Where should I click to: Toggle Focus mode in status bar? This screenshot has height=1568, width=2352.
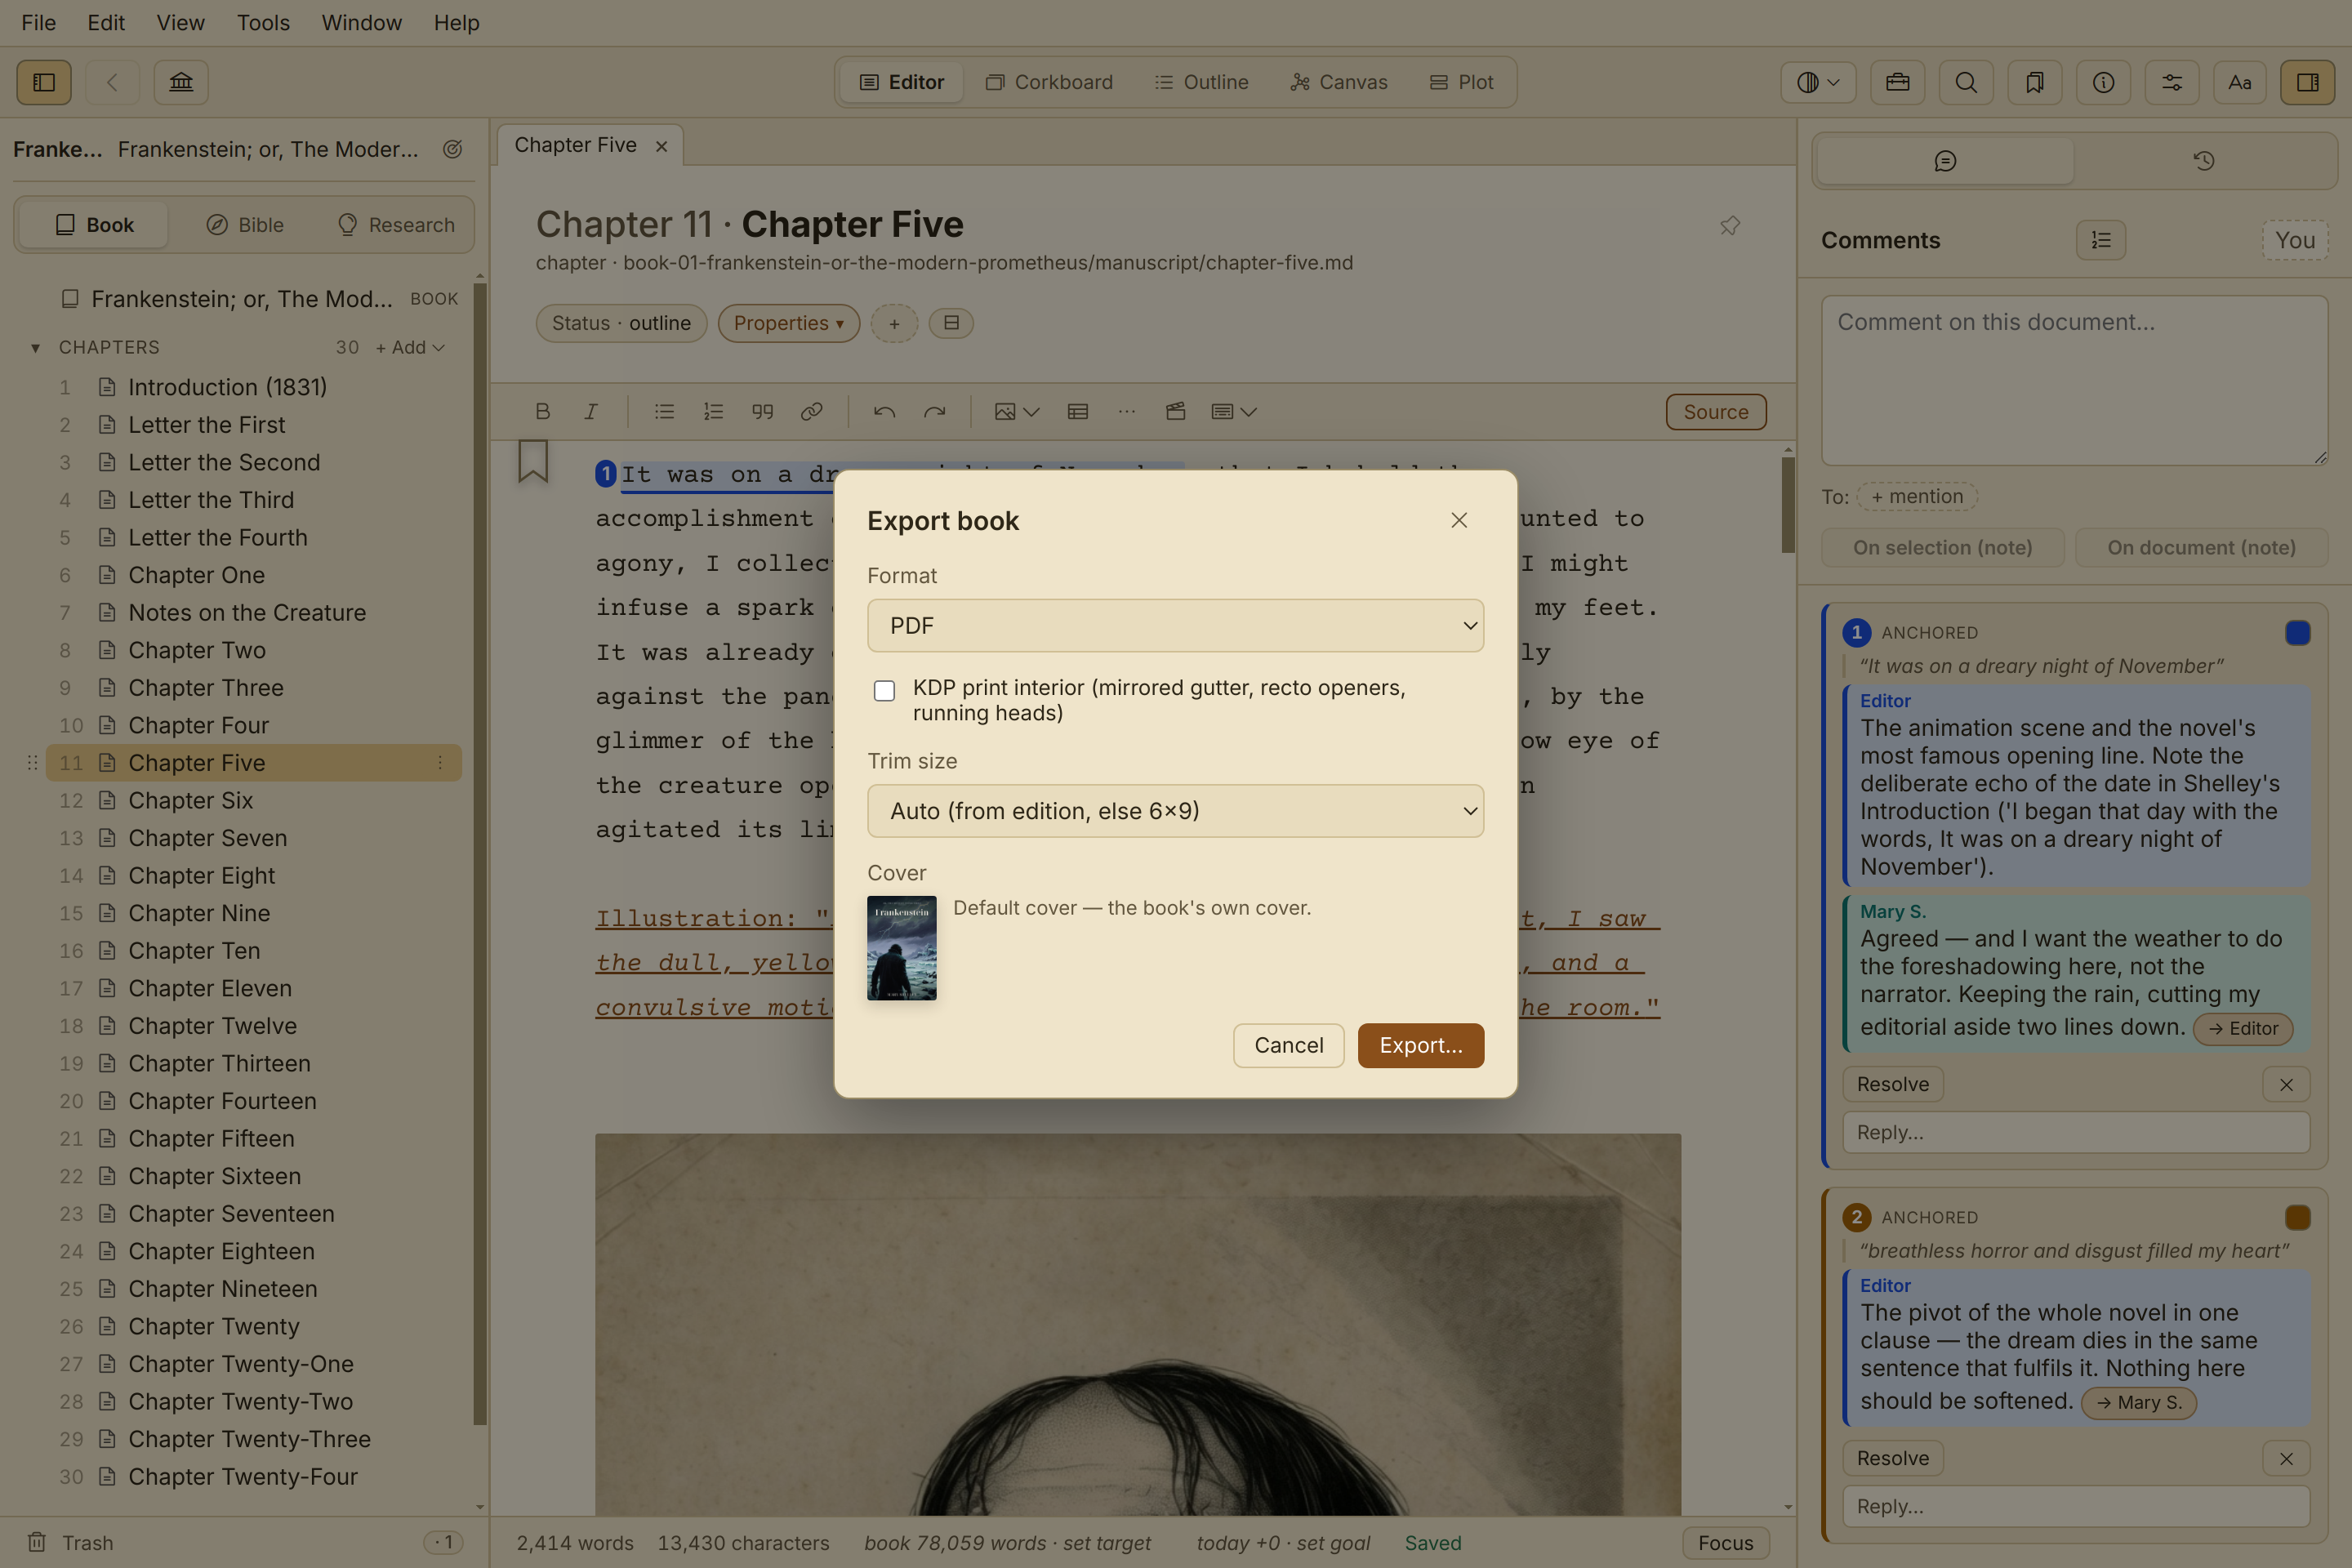1725,1542
